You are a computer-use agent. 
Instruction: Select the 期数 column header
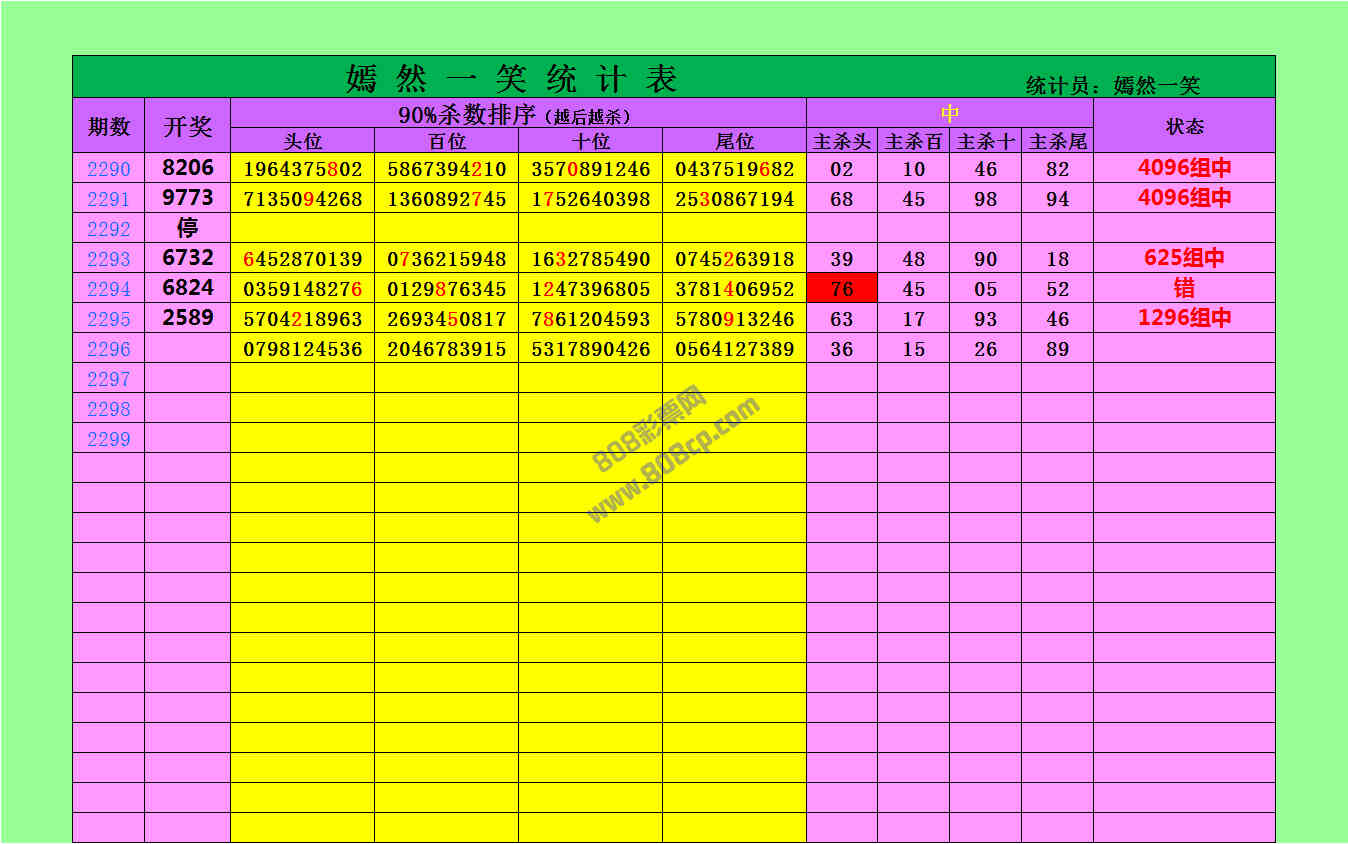pyautogui.click(x=108, y=126)
